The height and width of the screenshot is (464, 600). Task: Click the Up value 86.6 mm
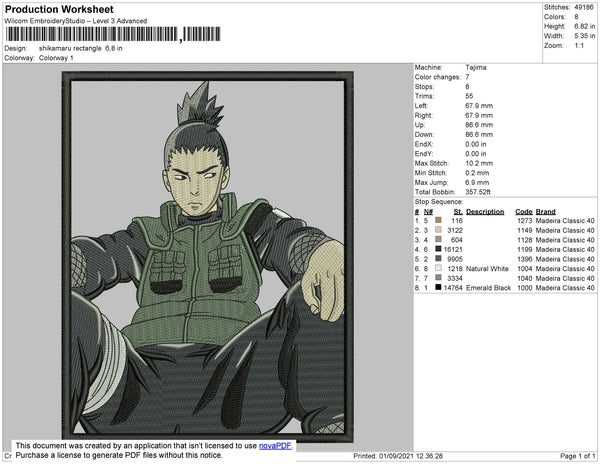[479, 125]
